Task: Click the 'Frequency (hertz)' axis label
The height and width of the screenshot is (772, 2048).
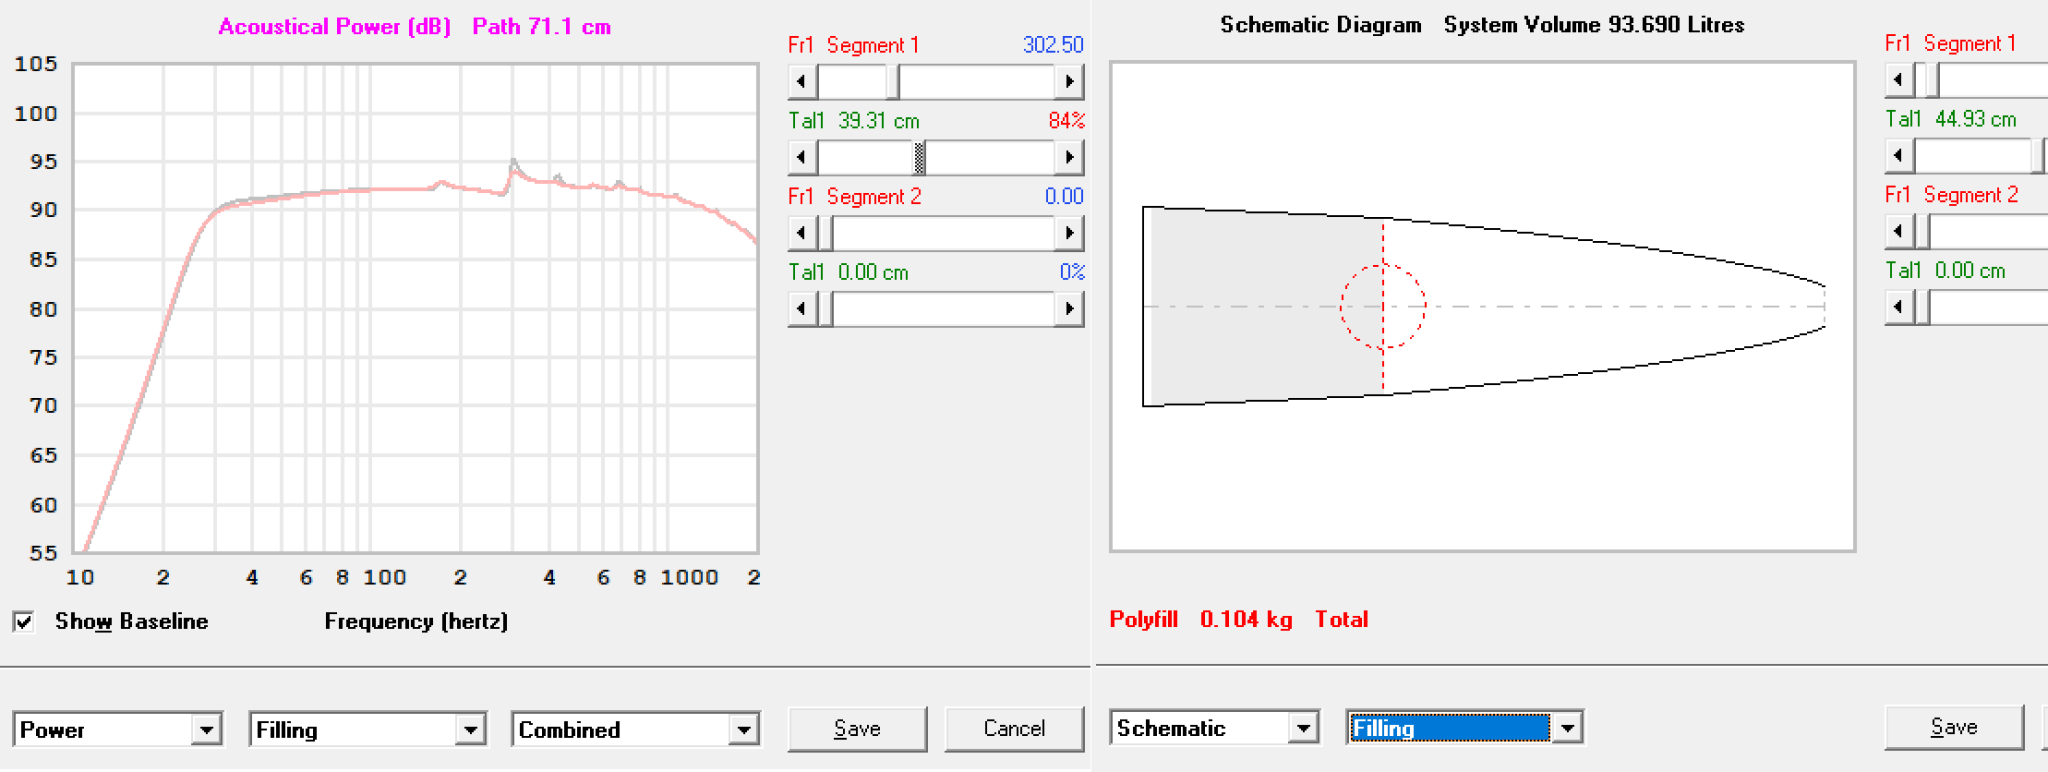Action: click(x=416, y=622)
